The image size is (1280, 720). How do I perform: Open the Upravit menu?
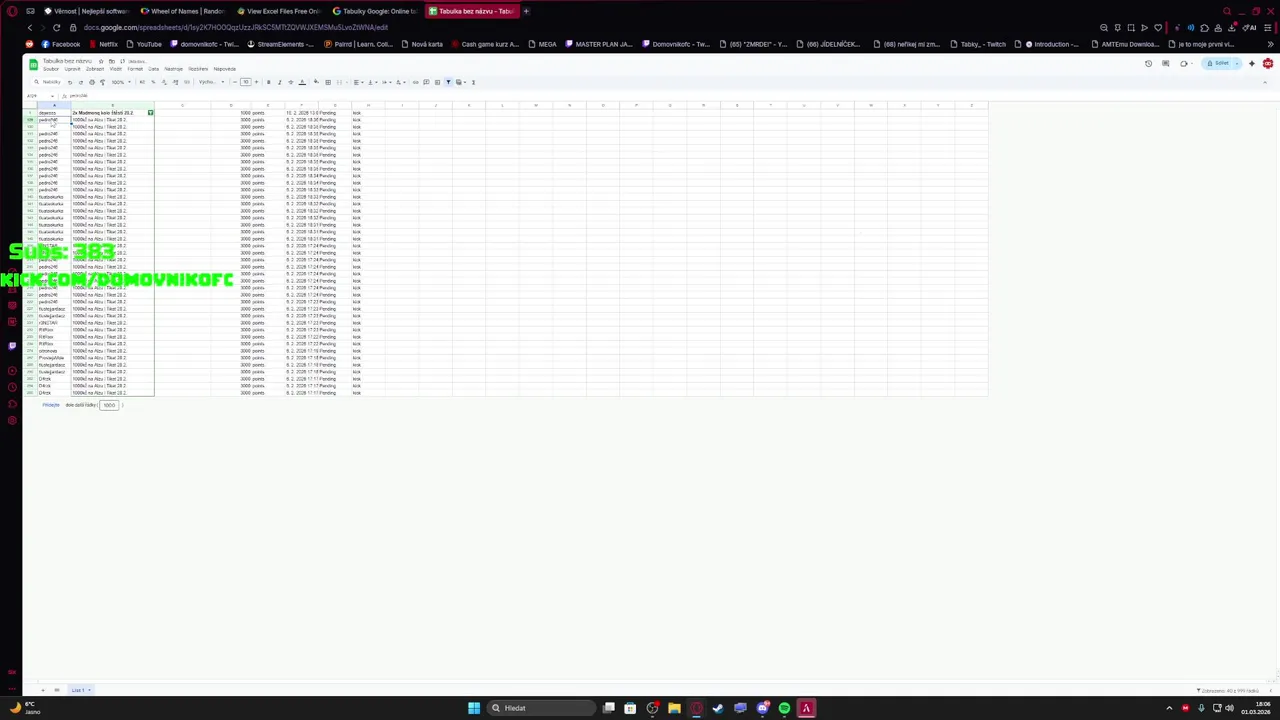(x=72, y=69)
